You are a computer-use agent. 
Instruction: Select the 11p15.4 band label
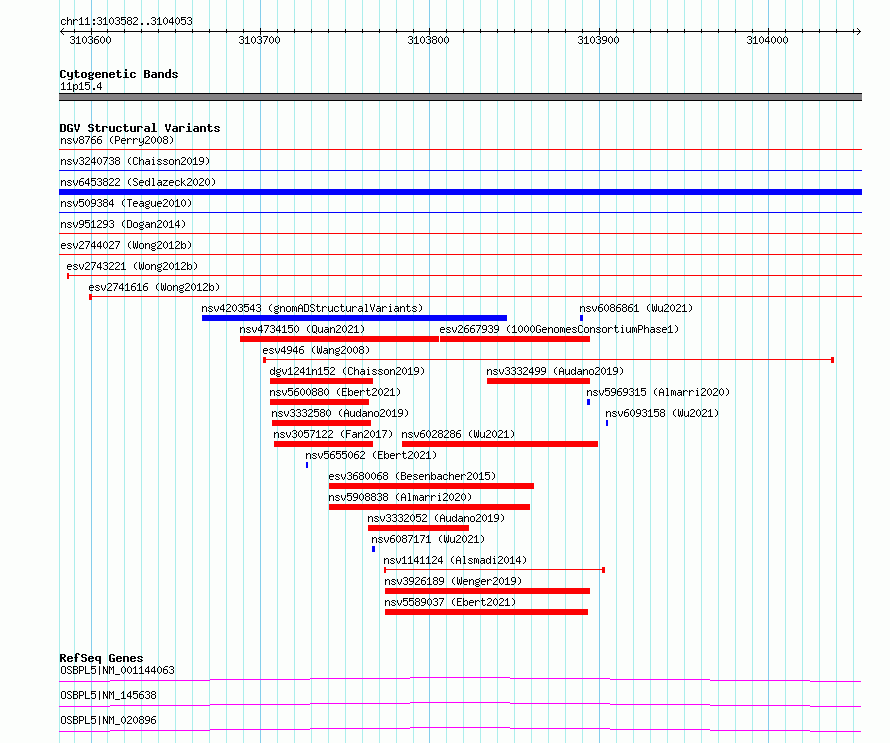81,86
